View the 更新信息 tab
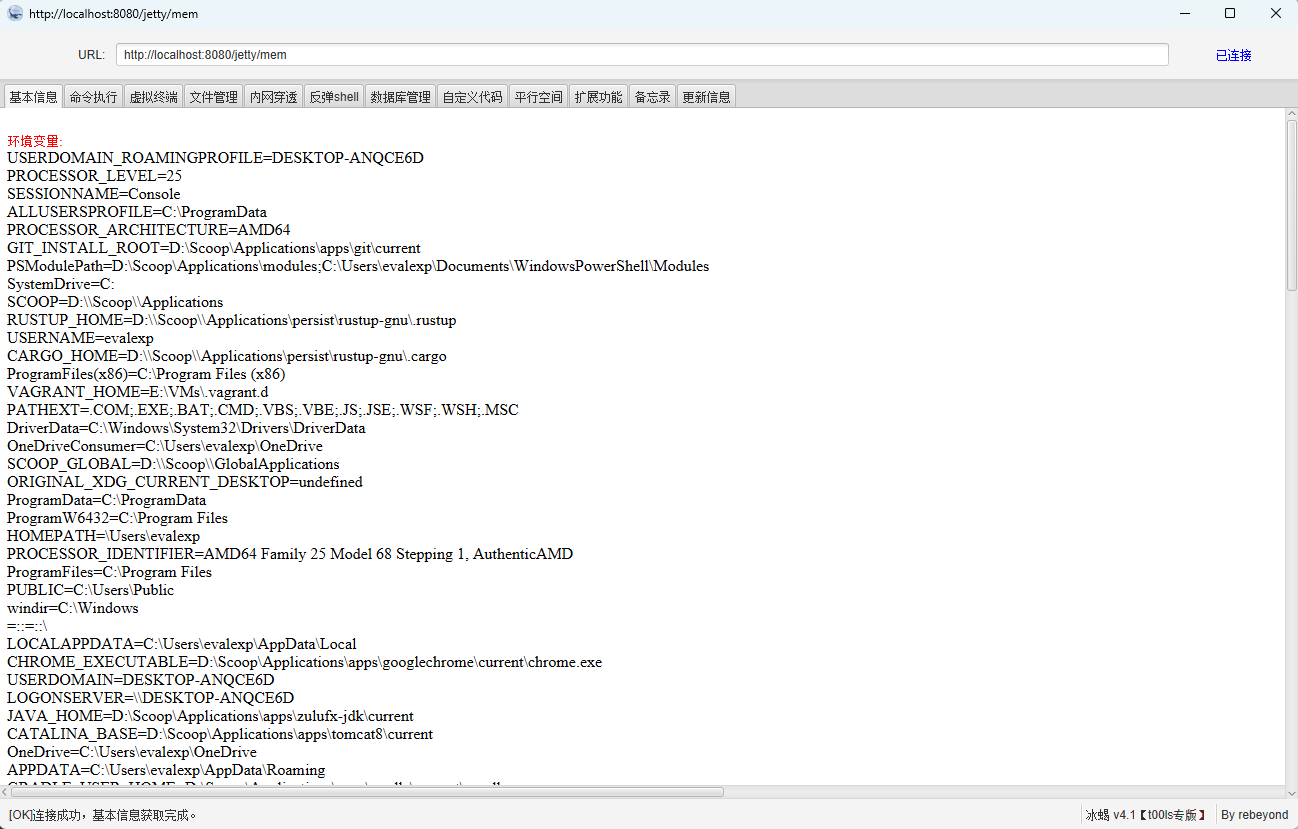The height and width of the screenshot is (829, 1298). 706,97
